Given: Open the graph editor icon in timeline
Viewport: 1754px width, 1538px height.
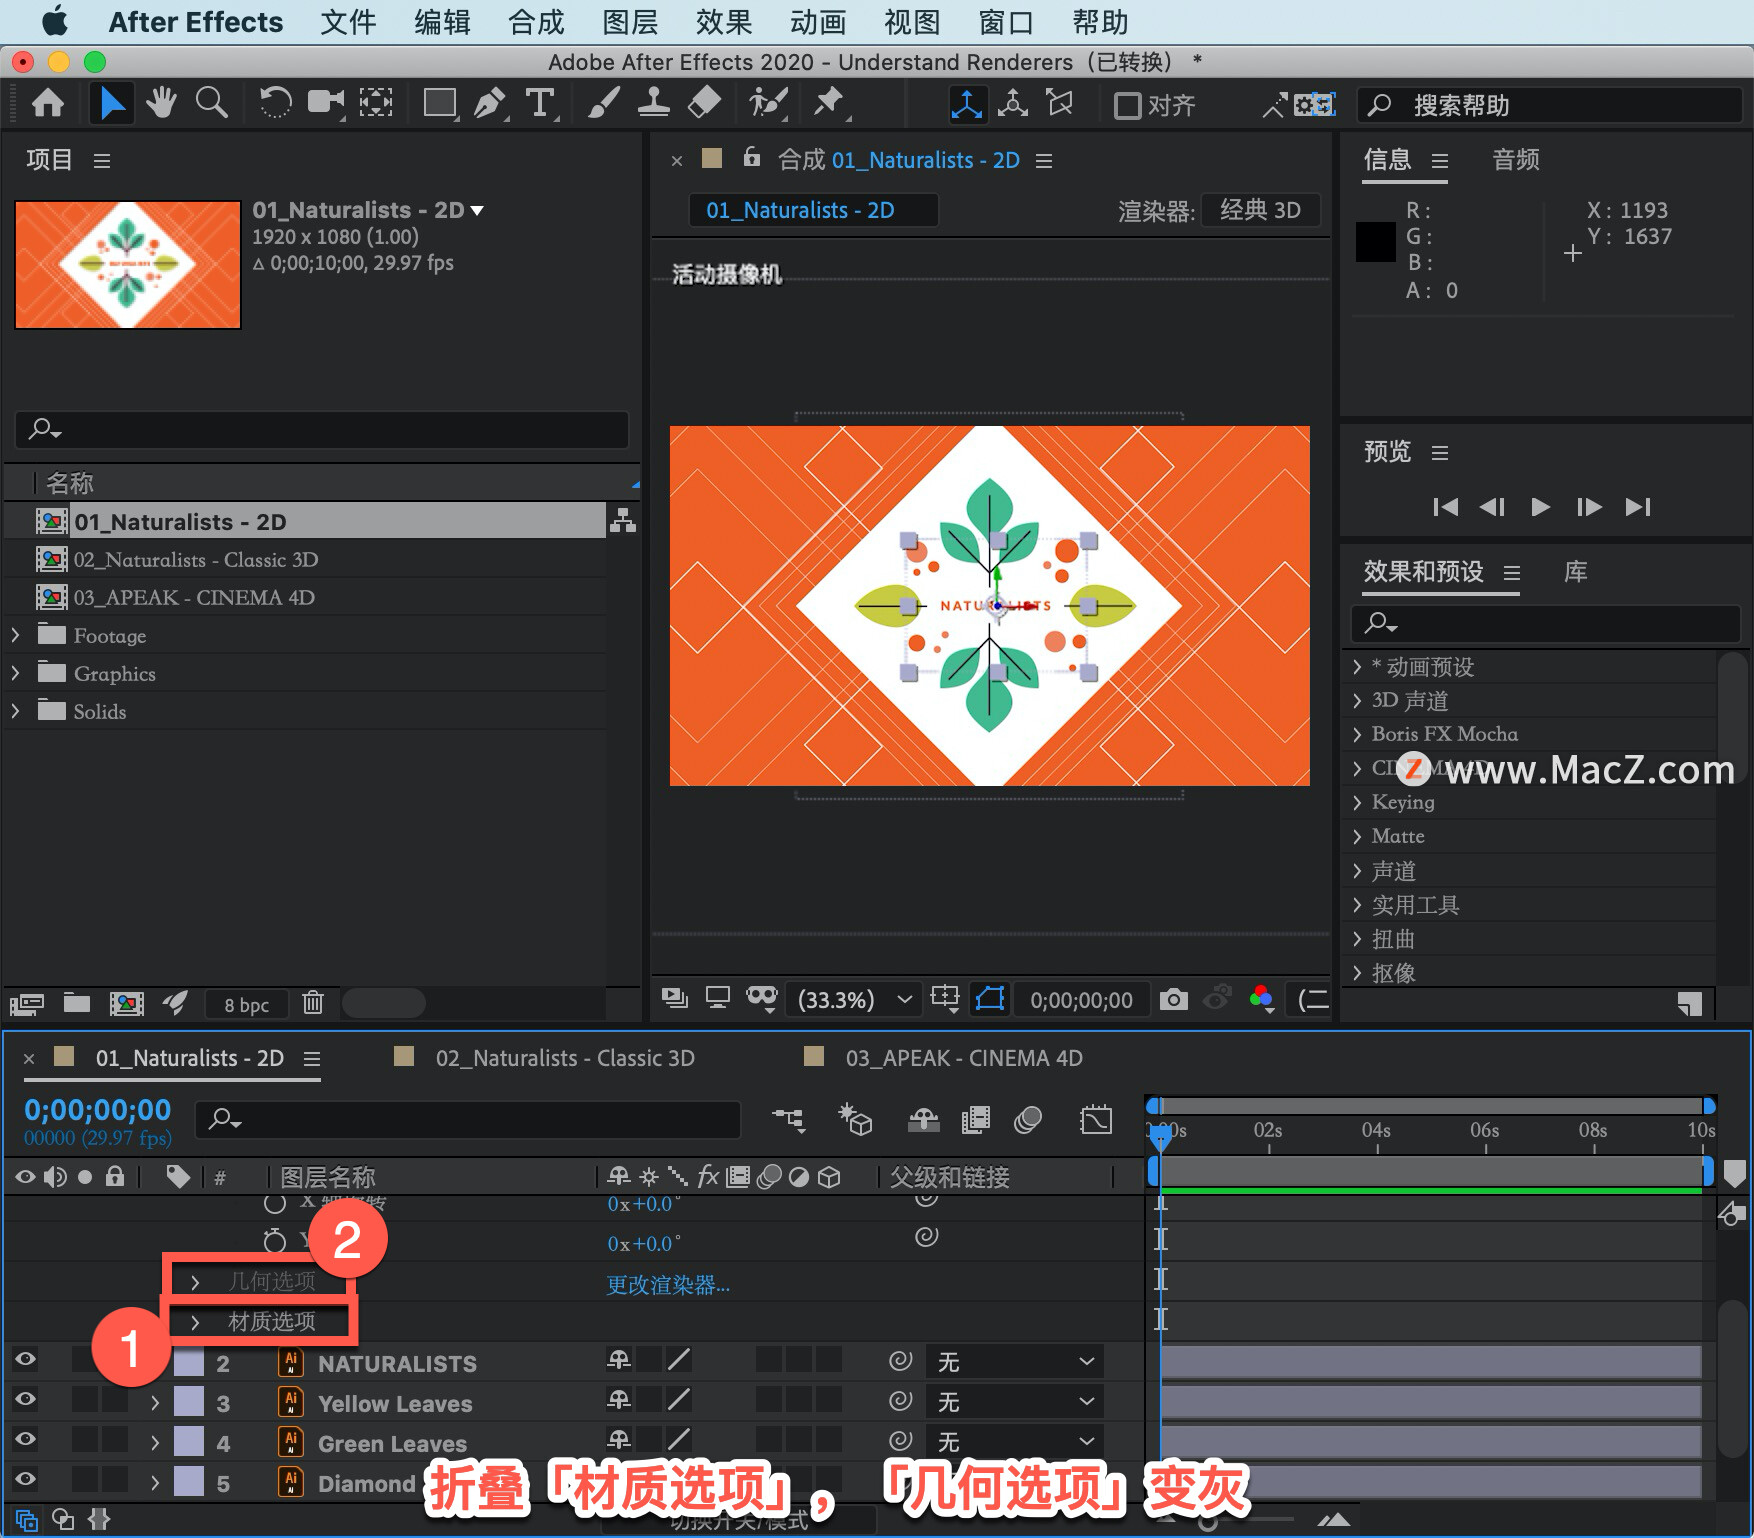Looking at the screenshot, I should [x=1096, y=1119].
